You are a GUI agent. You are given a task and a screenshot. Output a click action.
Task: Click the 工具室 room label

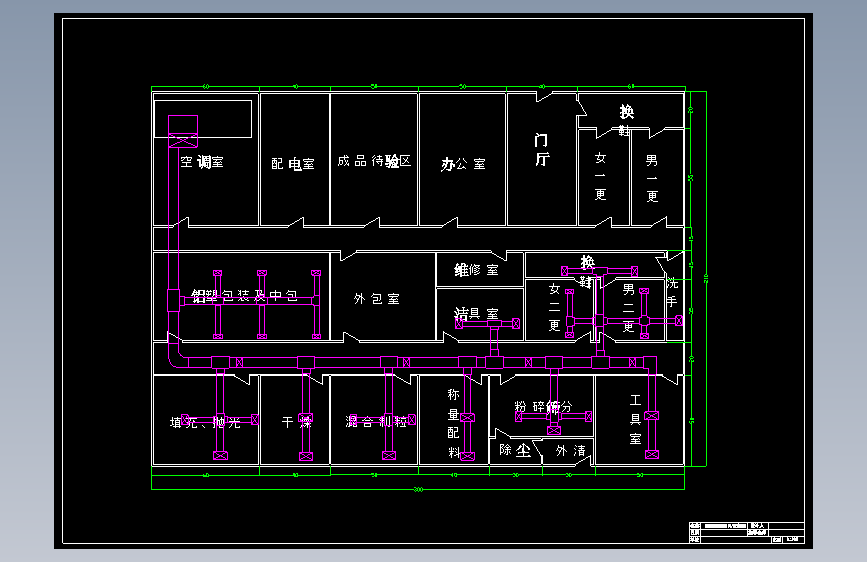pyautogui.click(x=635, y=419)
